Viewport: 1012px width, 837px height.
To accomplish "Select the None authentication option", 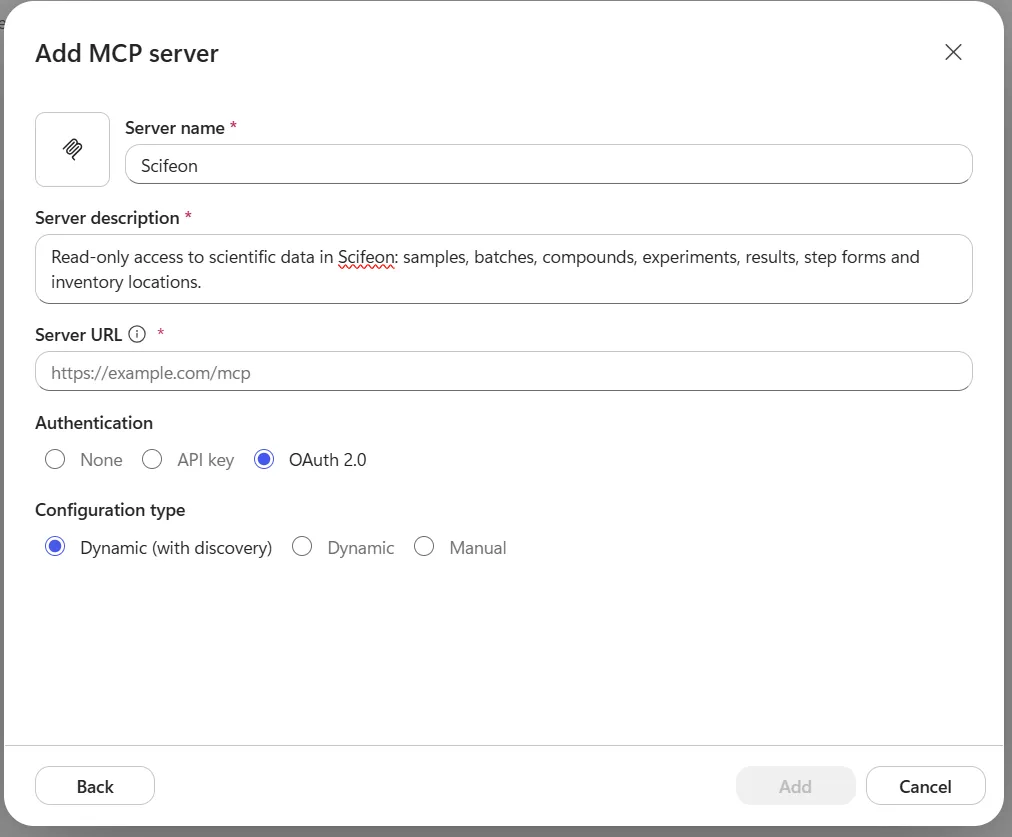I will (55, 459).
